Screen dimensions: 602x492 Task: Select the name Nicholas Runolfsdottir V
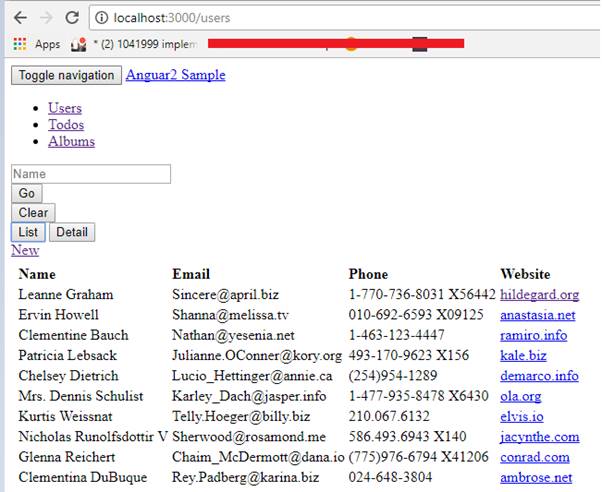[93, 437]
